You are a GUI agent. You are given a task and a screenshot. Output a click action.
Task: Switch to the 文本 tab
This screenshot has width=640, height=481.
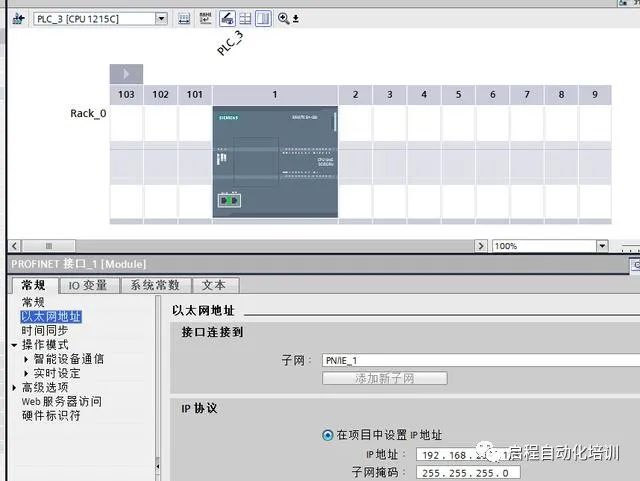coord(214,285)
